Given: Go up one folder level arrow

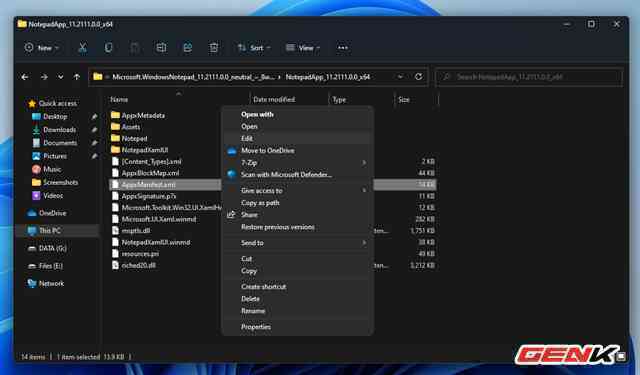Looking at the screenshot, I should (x=76, y=77).
